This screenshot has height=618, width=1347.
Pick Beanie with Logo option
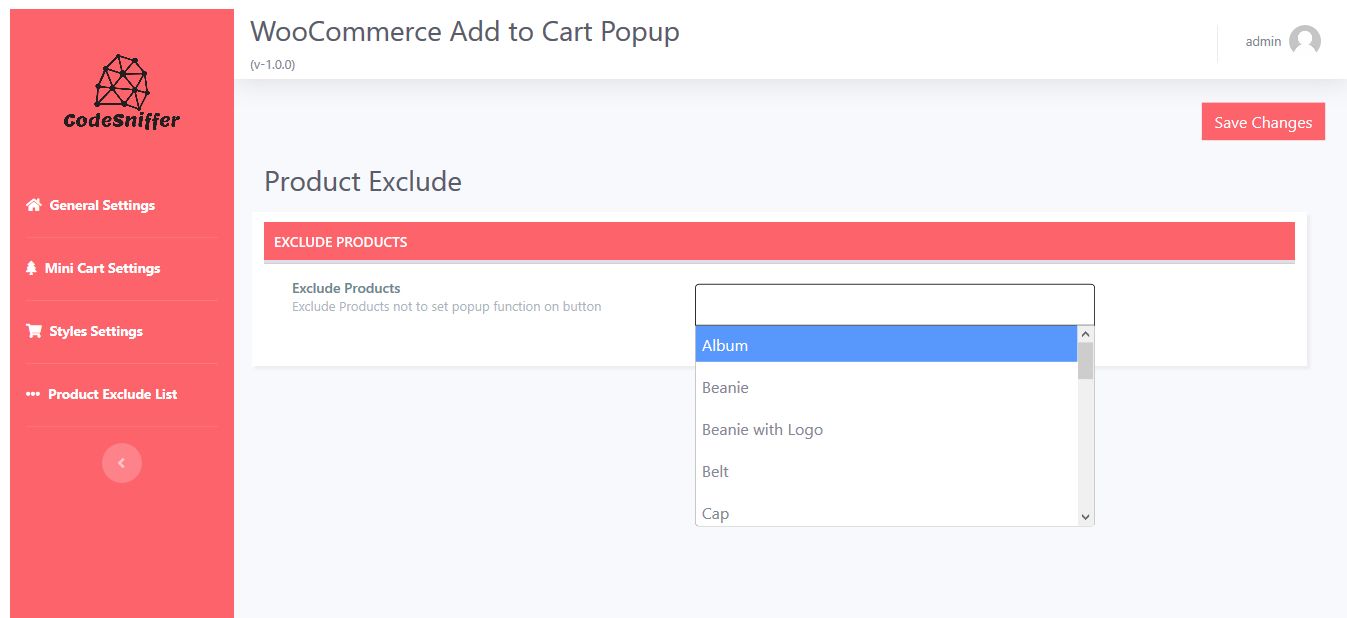pyautogui.click(x=886, y=429)
